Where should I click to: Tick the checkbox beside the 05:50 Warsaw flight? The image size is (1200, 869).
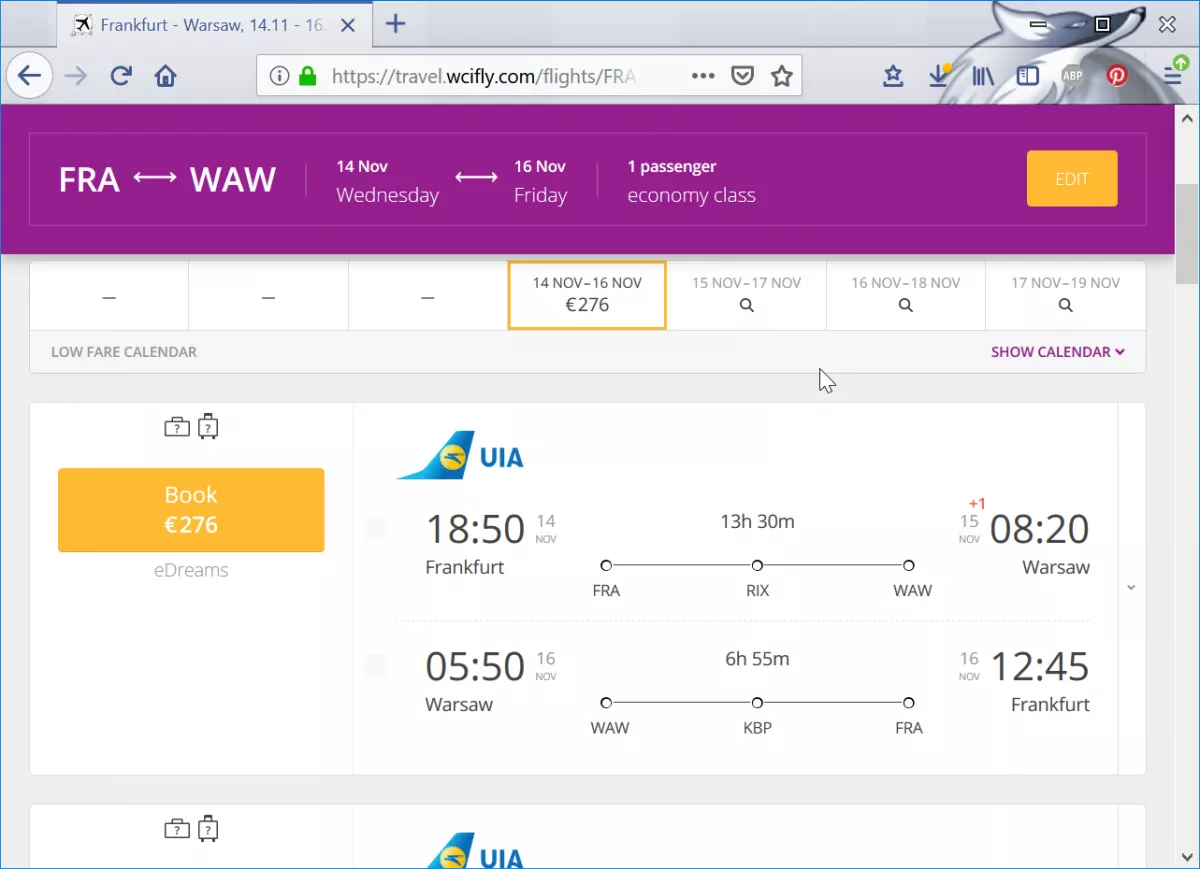[376, 665]
